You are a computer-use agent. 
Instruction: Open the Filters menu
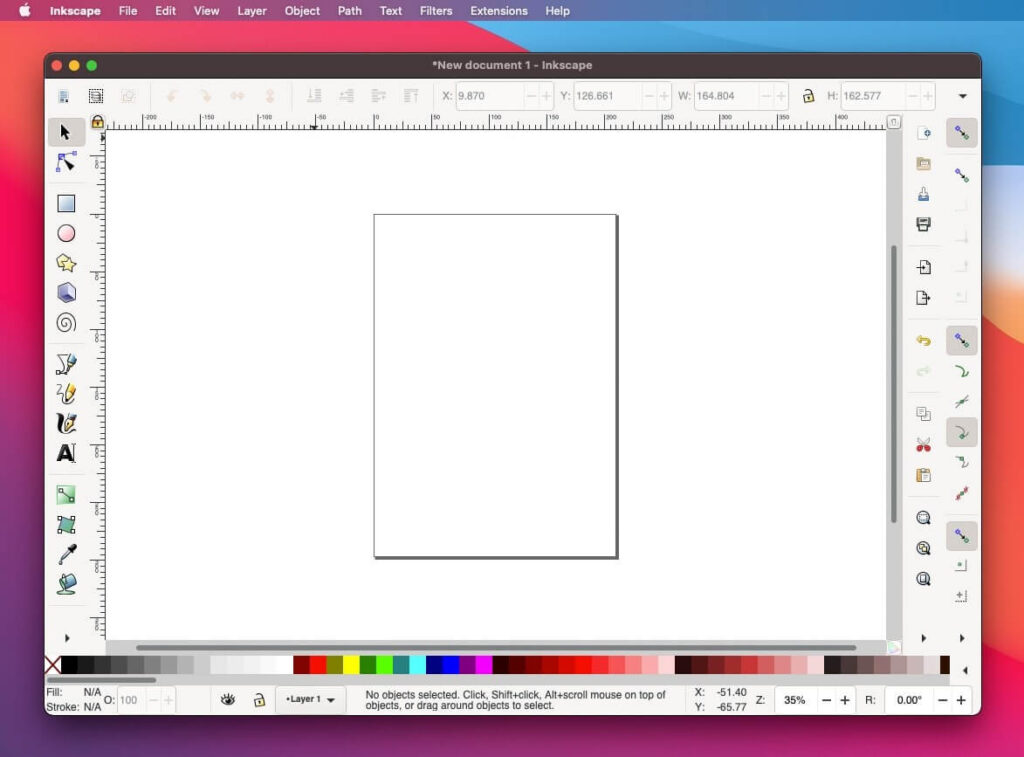436,11
